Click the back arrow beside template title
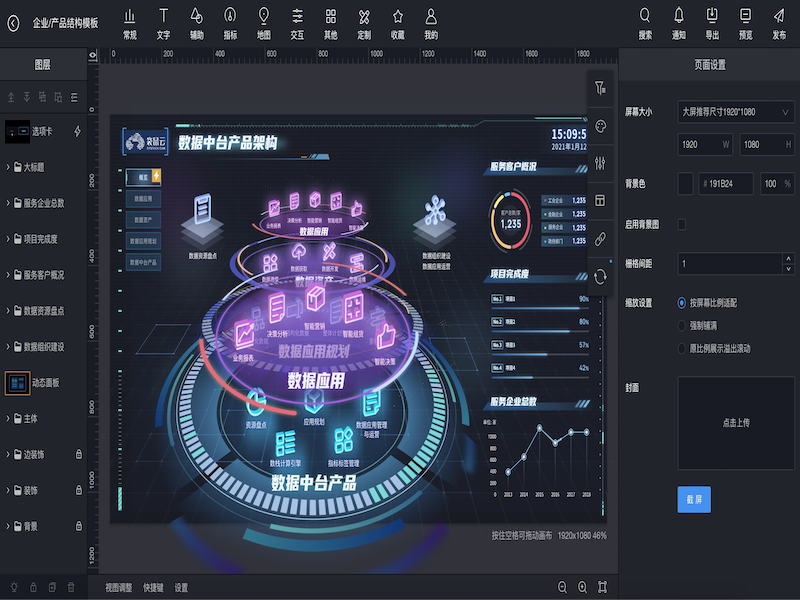The height and width of the screenshot is (600, 800). 13,23
